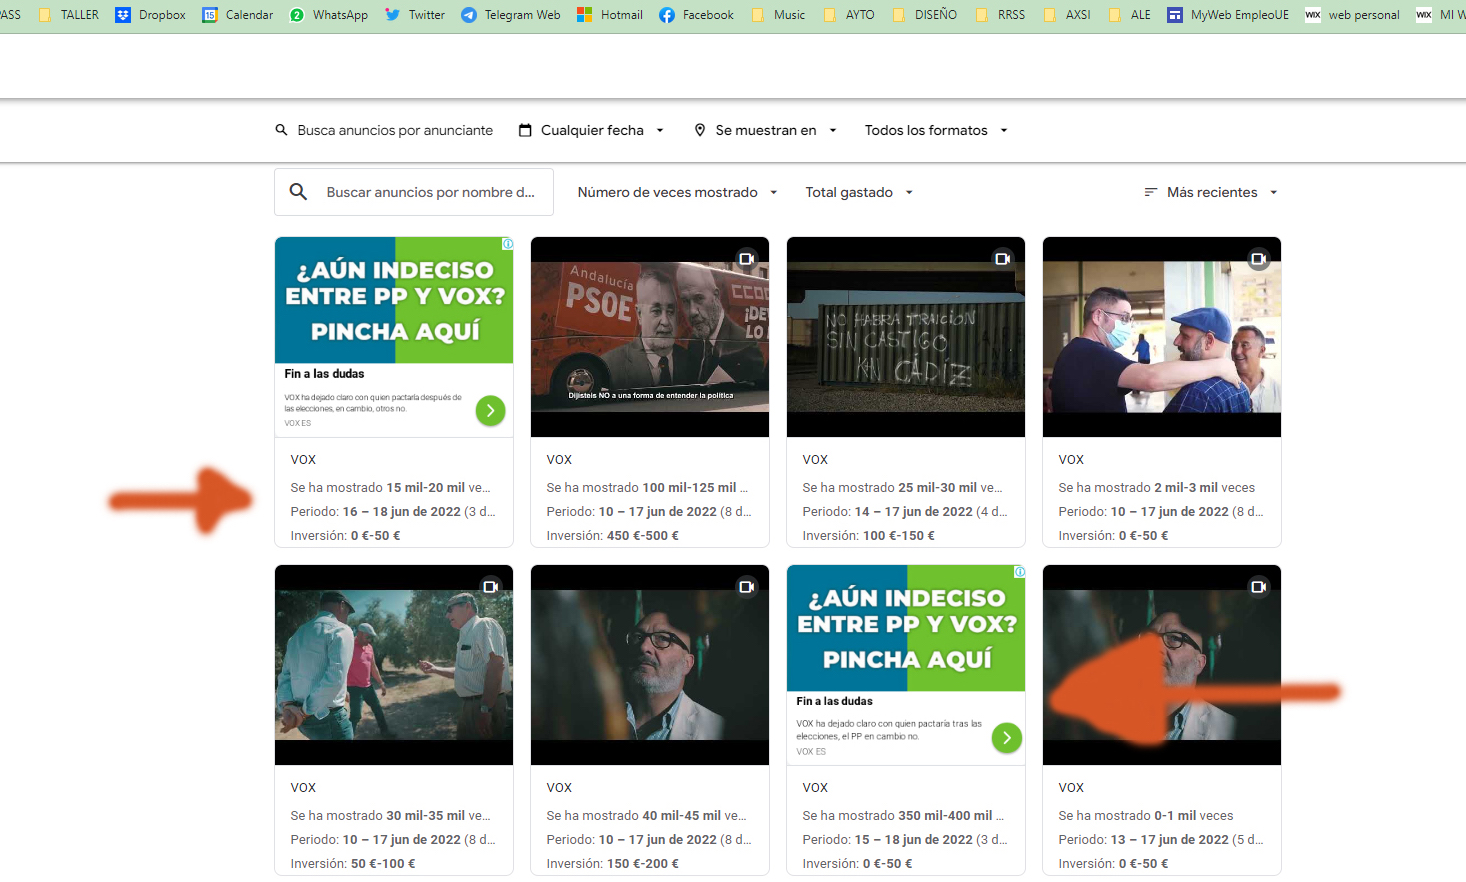Open the PSOE bus video ad thumbnail
The width and height of the screenshot is (1466, 882).
pyautogui.click(x=650, y=337)
